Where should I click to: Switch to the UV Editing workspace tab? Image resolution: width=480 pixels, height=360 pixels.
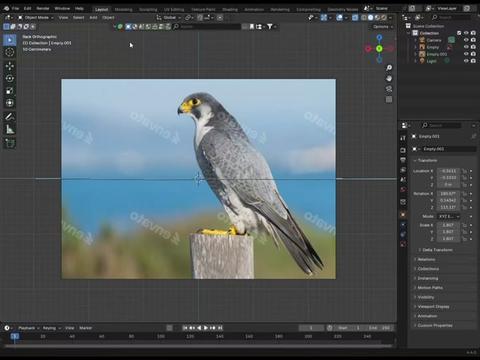tap(174, 10)
